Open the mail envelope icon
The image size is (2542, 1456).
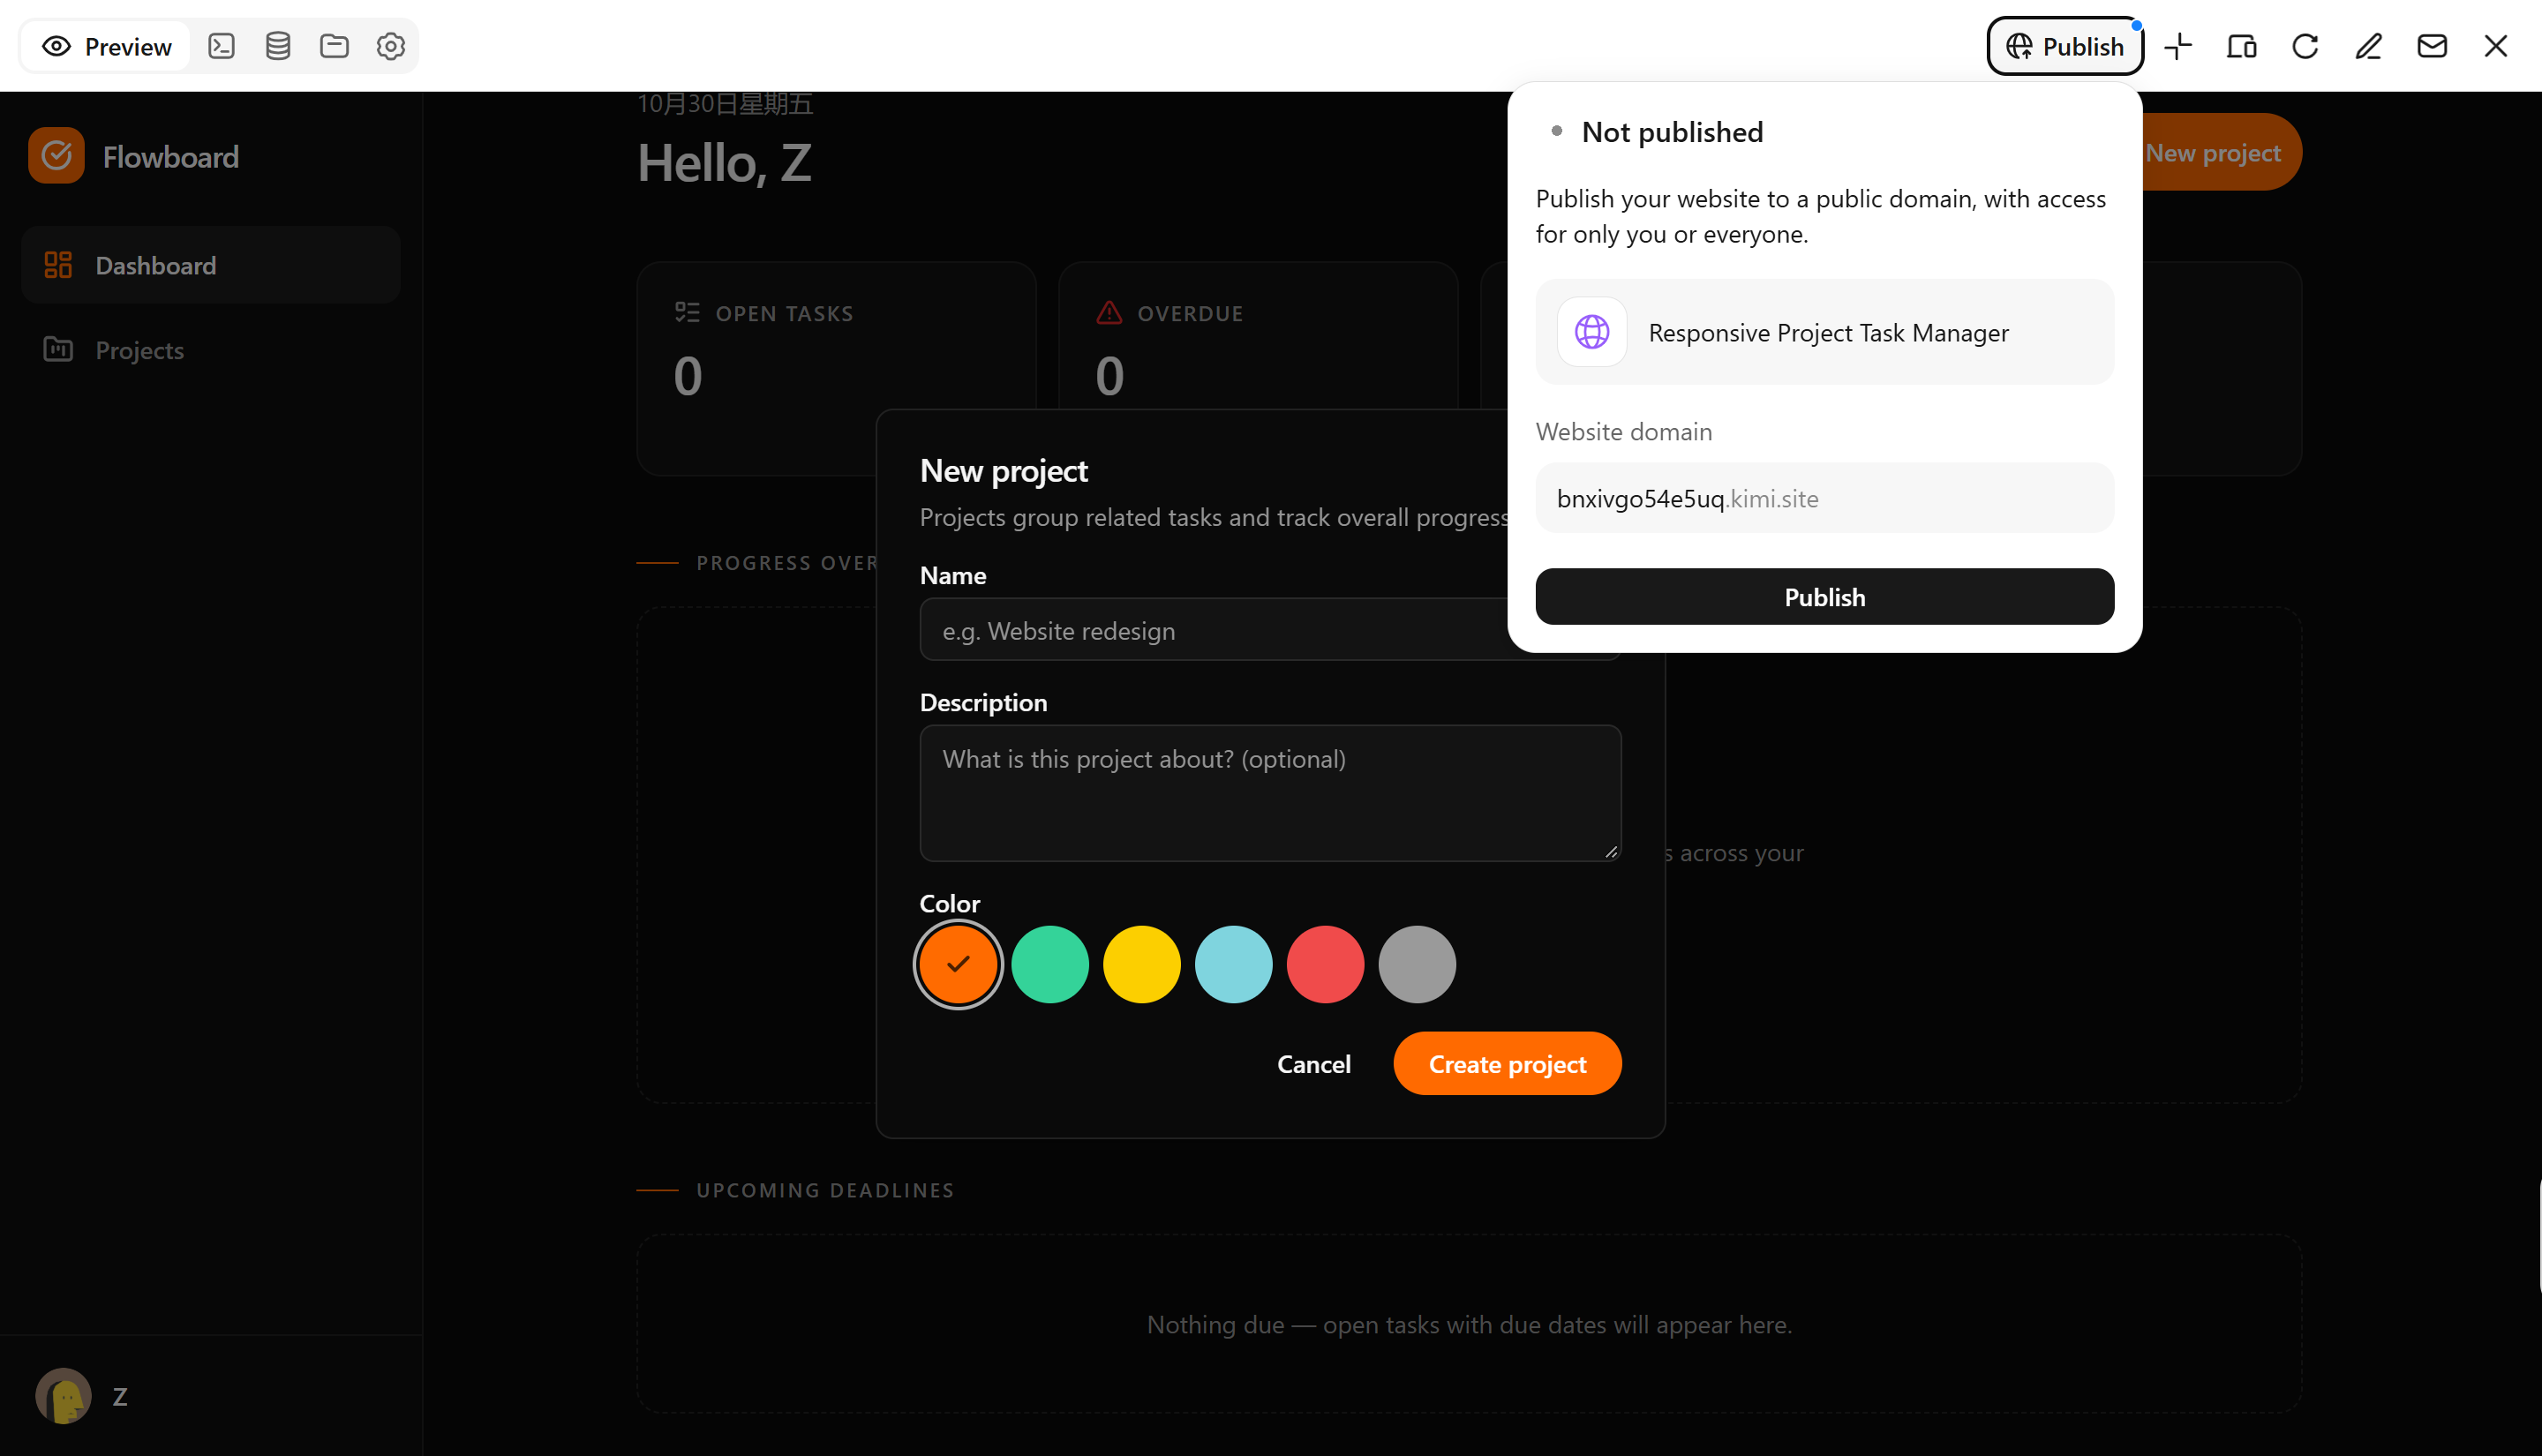2432,46
